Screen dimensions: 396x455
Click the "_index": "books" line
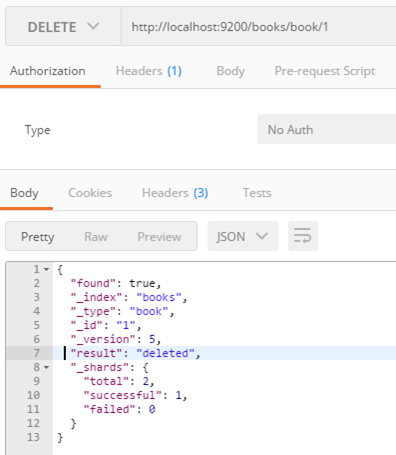coord(129,297)
